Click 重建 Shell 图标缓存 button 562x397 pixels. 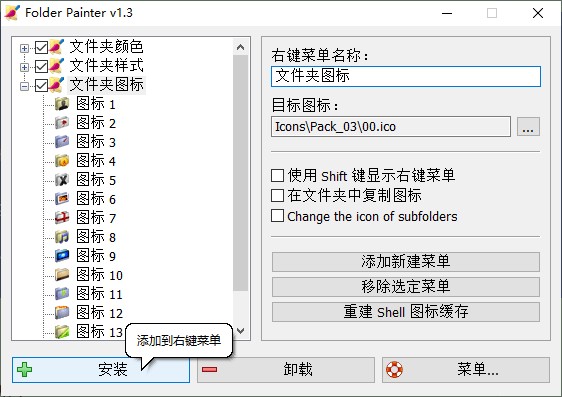406,312
